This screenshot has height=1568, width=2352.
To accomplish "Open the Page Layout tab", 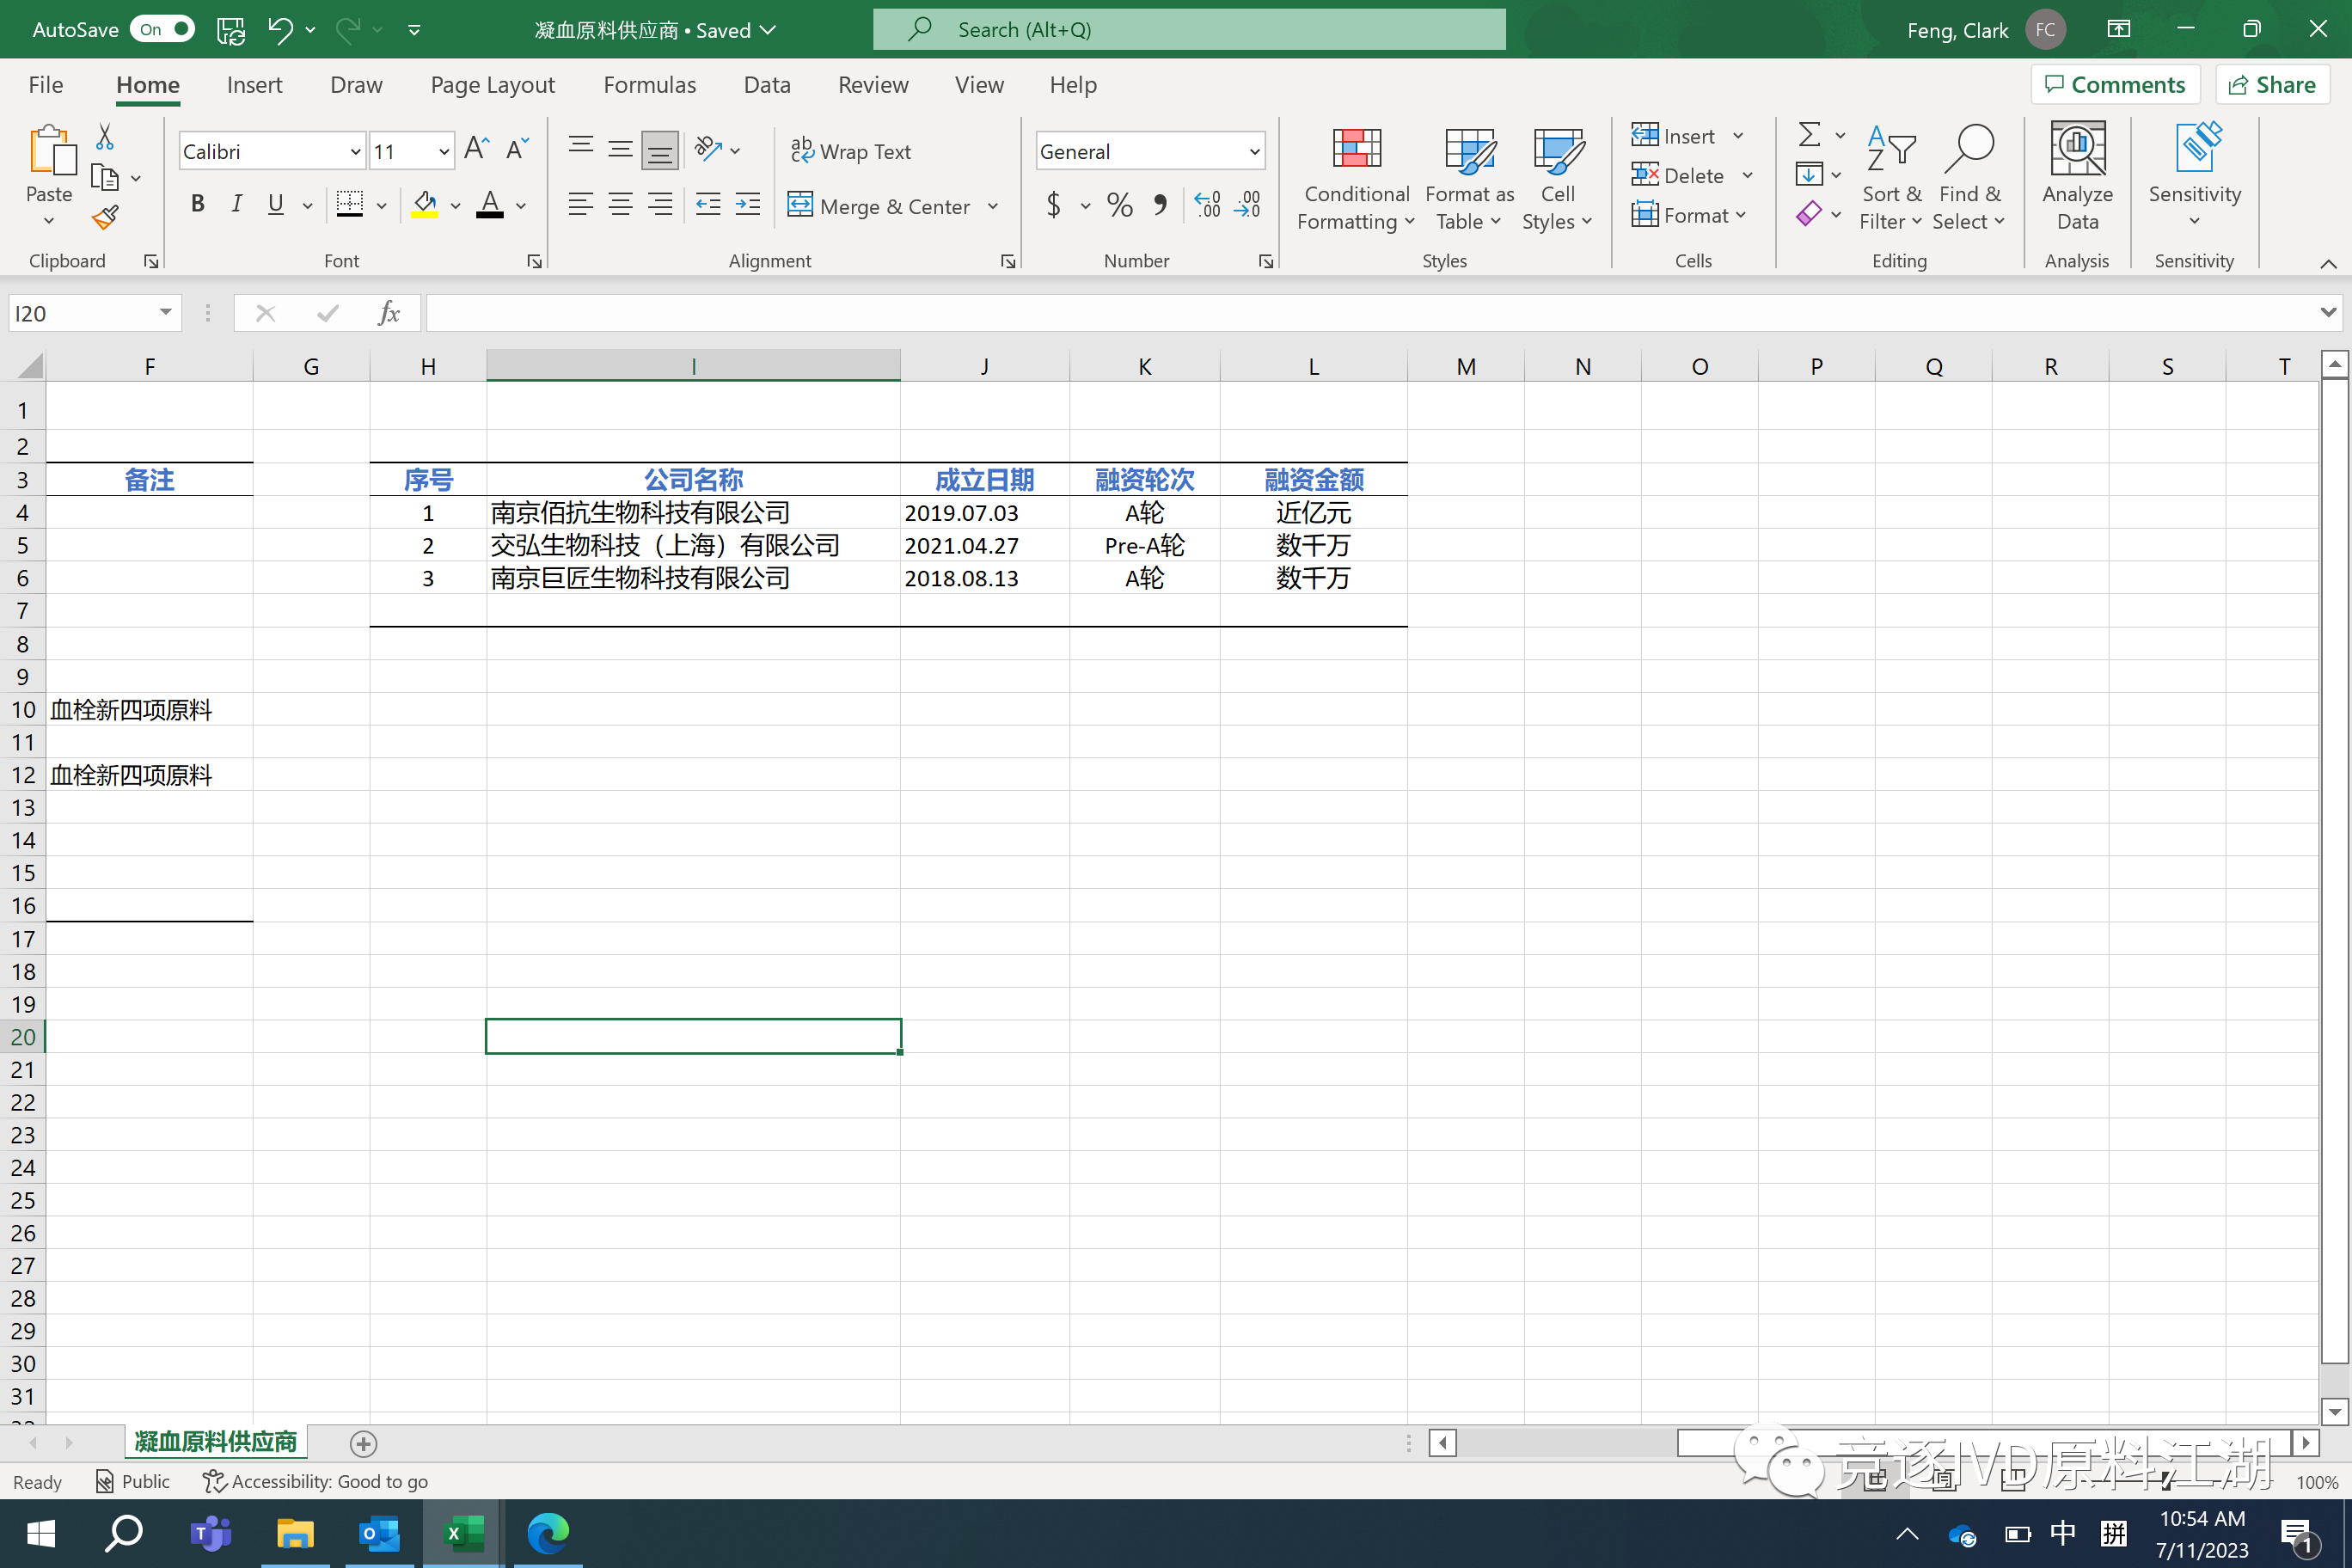I will coord(492,85).
